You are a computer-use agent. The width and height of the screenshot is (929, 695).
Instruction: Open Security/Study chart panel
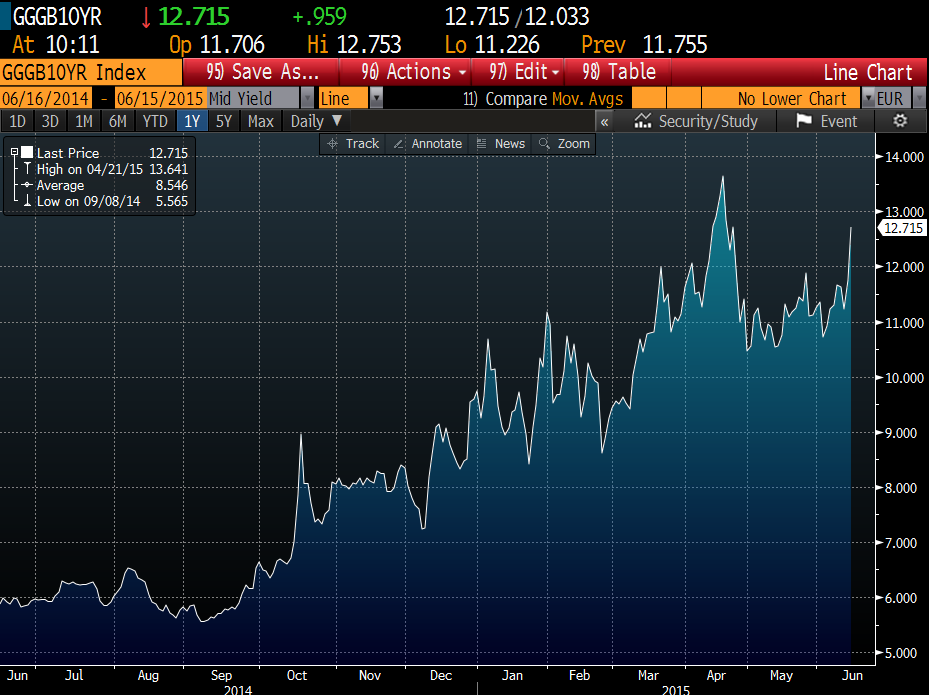coord(696,121)
